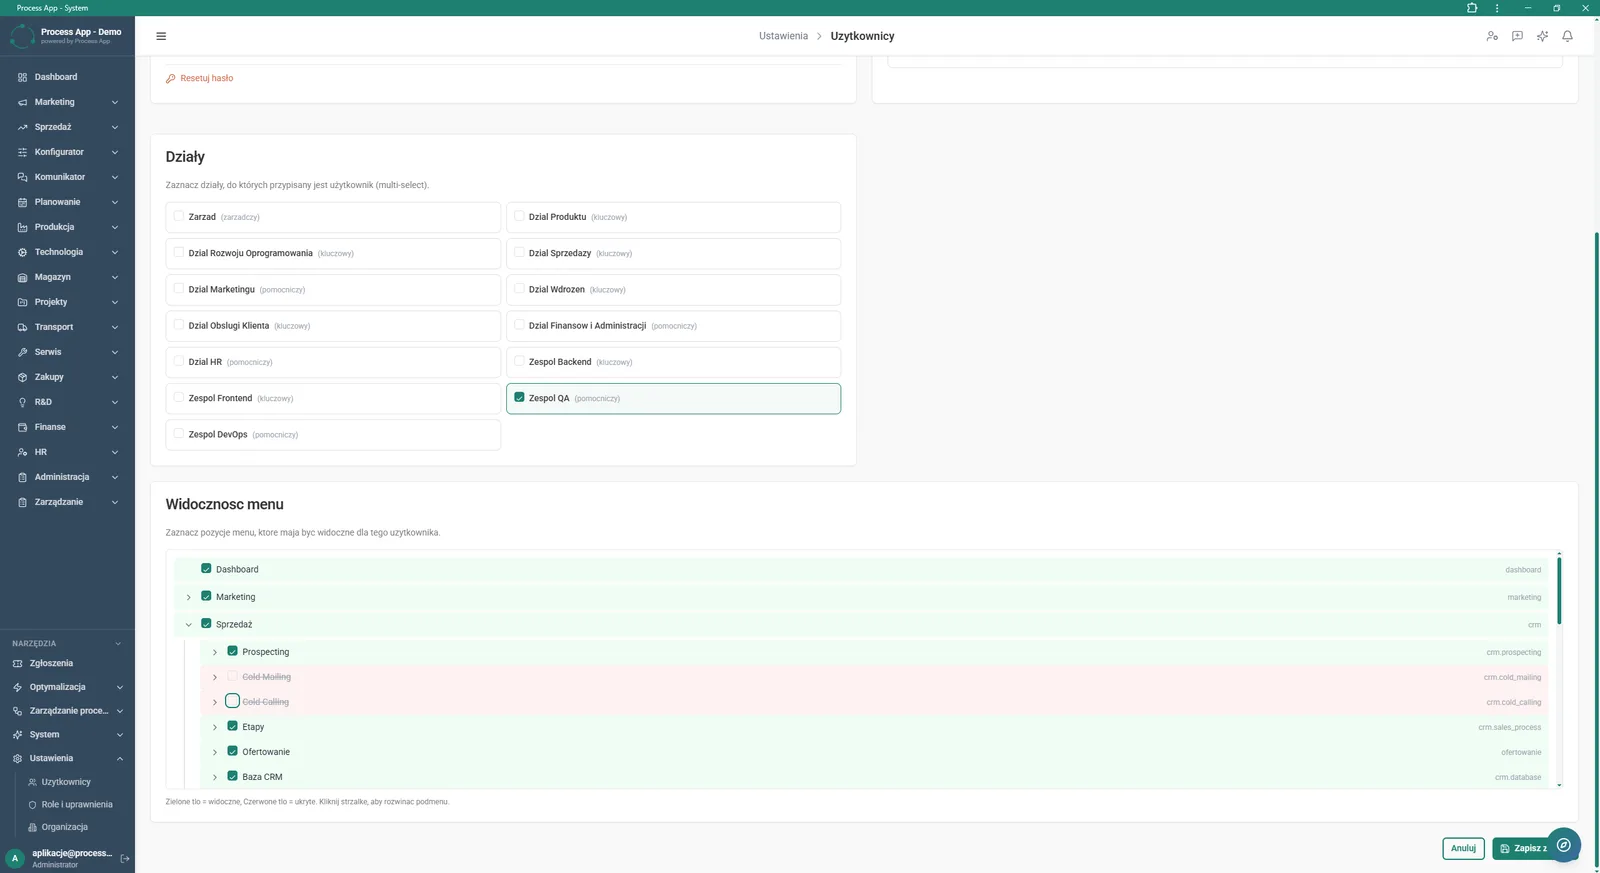Expand the HR sidebar chevron

pyautogui.click(x=115, y=452)
